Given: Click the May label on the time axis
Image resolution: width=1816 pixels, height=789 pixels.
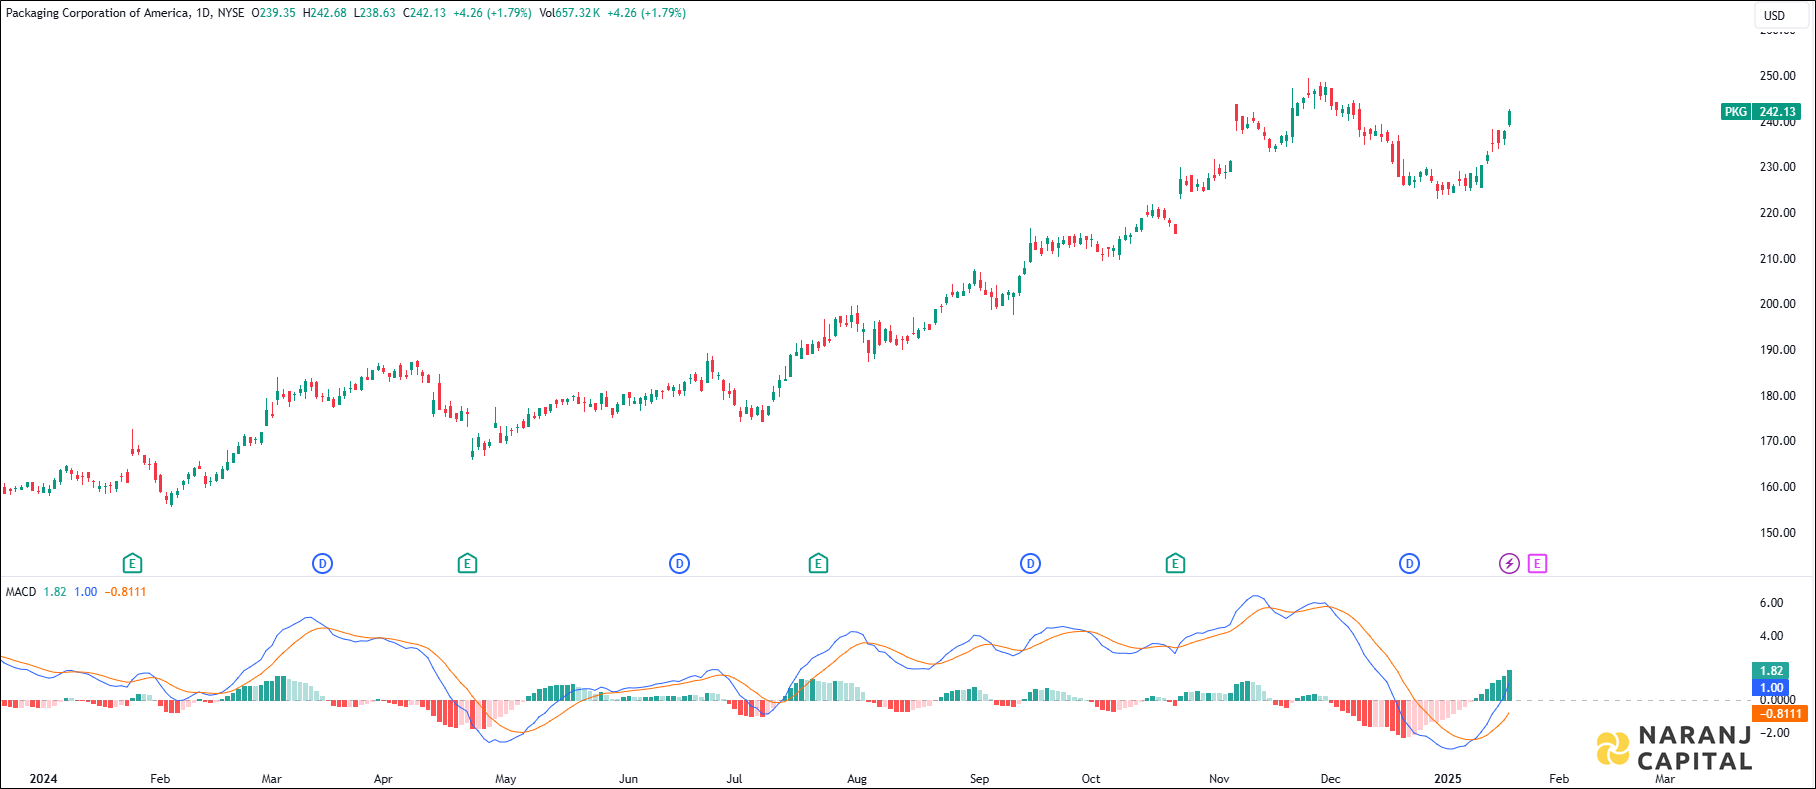Looking at the screenshot, I should tap(506, 779).
